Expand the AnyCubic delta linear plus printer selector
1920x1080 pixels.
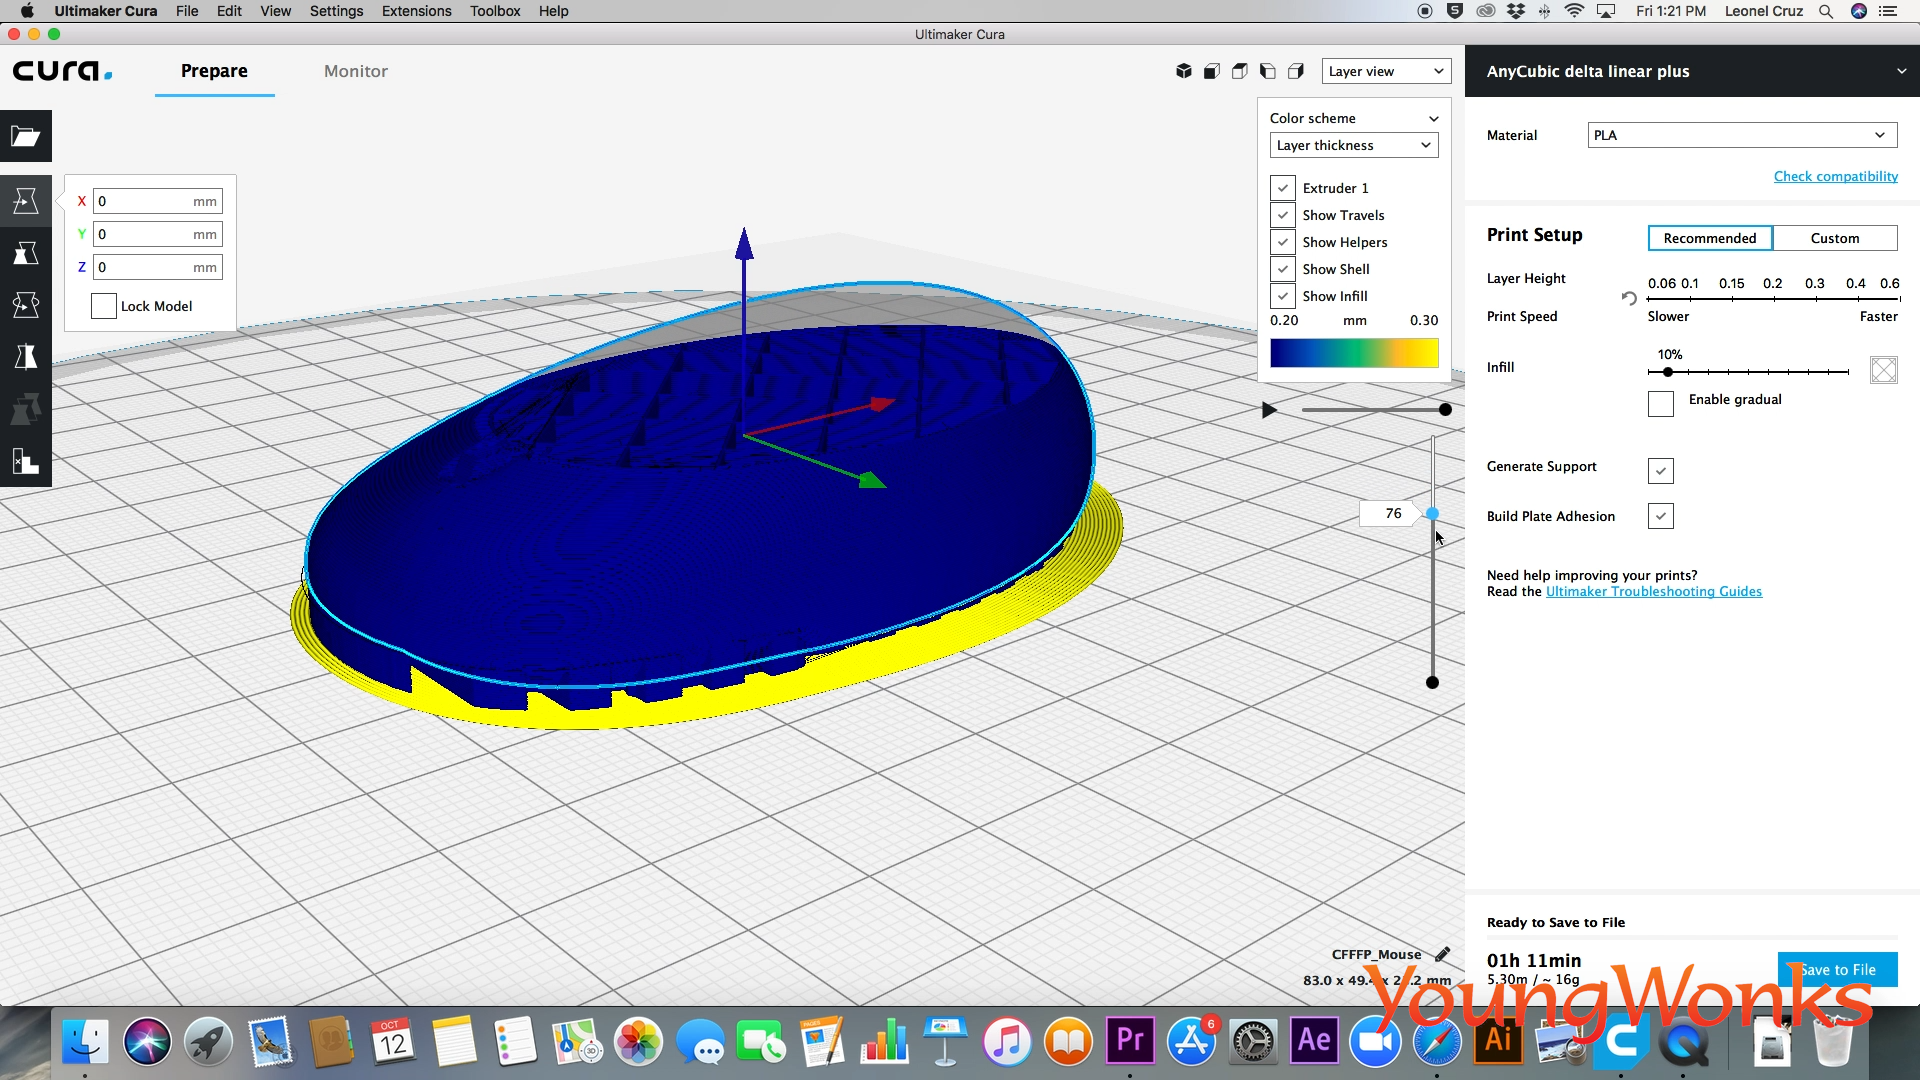point(1692,71)
